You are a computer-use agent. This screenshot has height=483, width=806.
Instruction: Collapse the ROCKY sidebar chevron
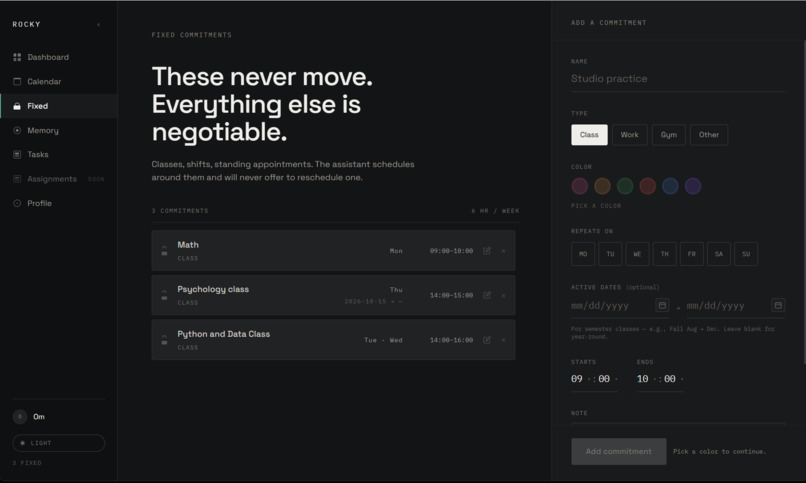pos(98,24)
